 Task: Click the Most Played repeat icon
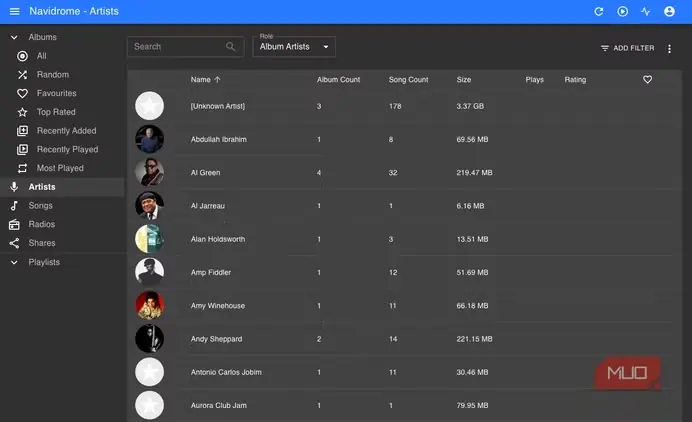[x=23, y=168]
